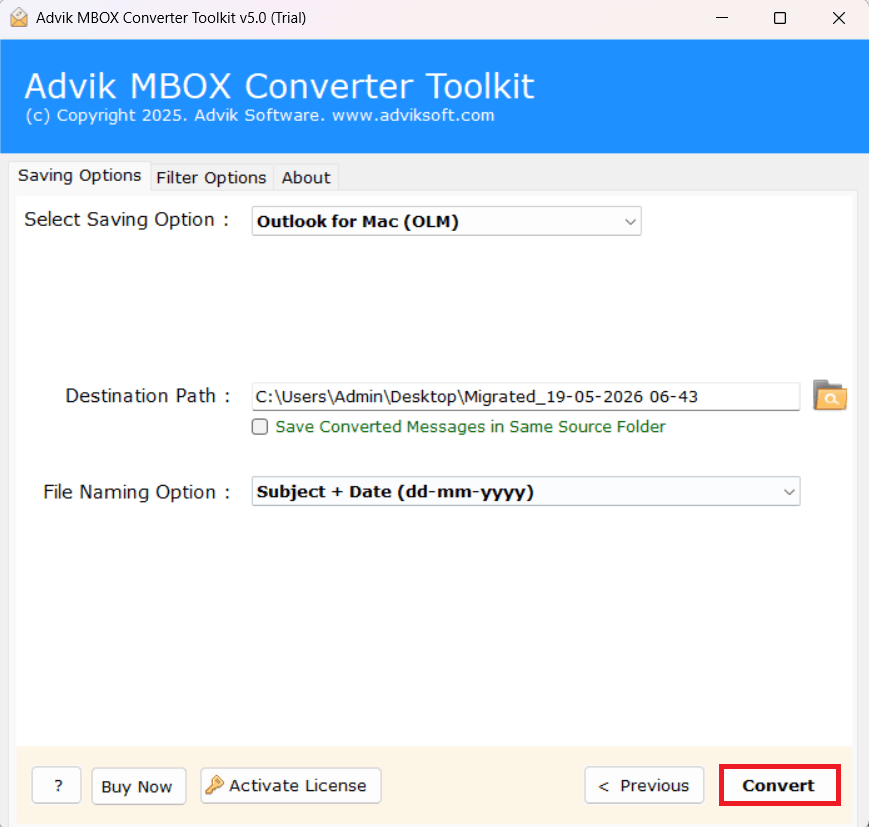
Task: Click the Advik envelope app icon
Action: tap(19, 18)
